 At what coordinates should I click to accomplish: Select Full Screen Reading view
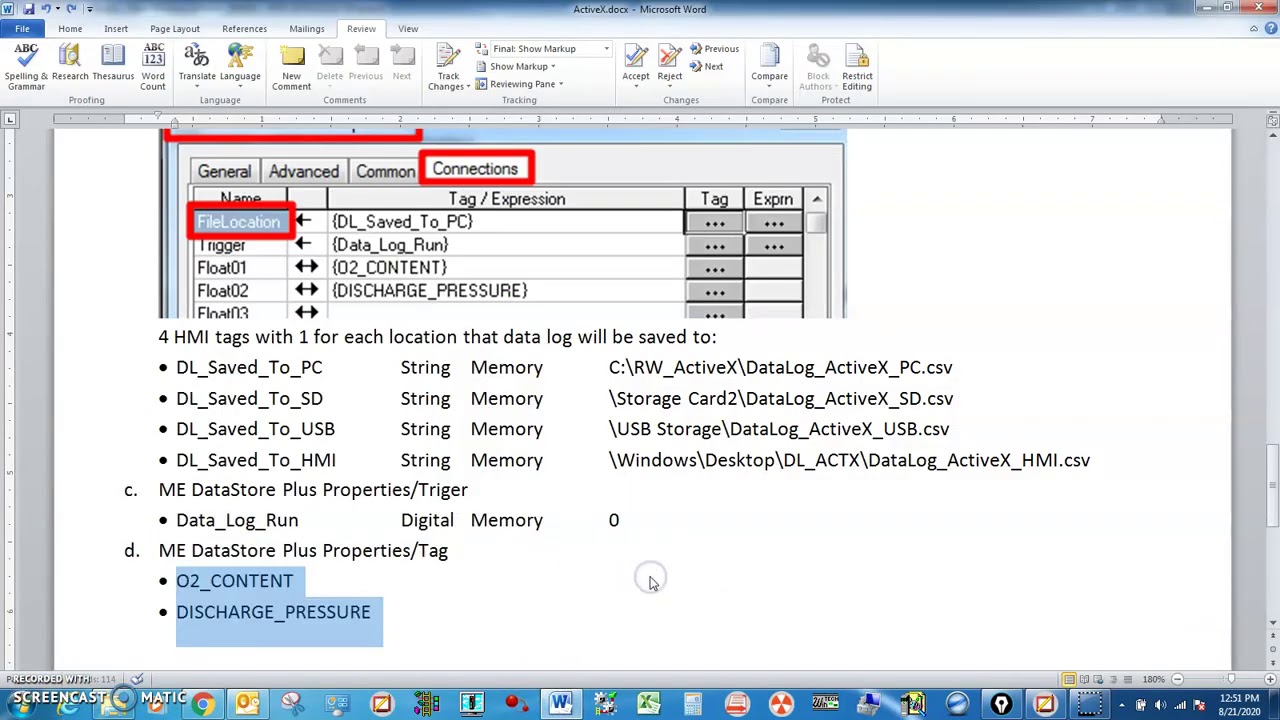coord(1084,680)
